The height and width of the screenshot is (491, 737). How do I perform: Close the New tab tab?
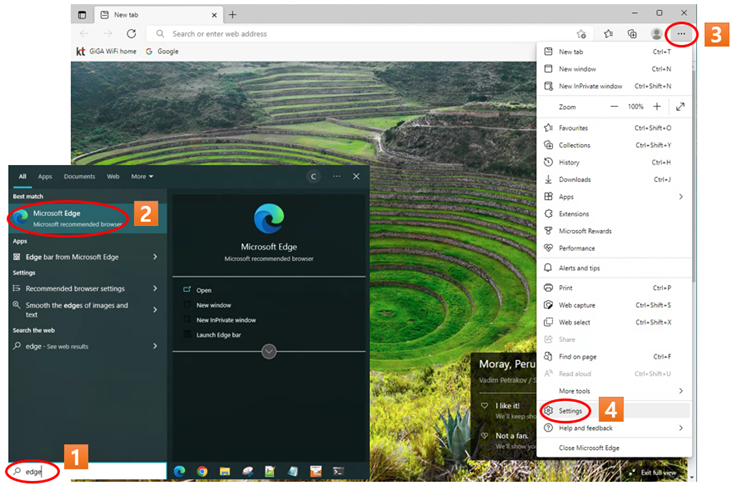tap(214, 15)
